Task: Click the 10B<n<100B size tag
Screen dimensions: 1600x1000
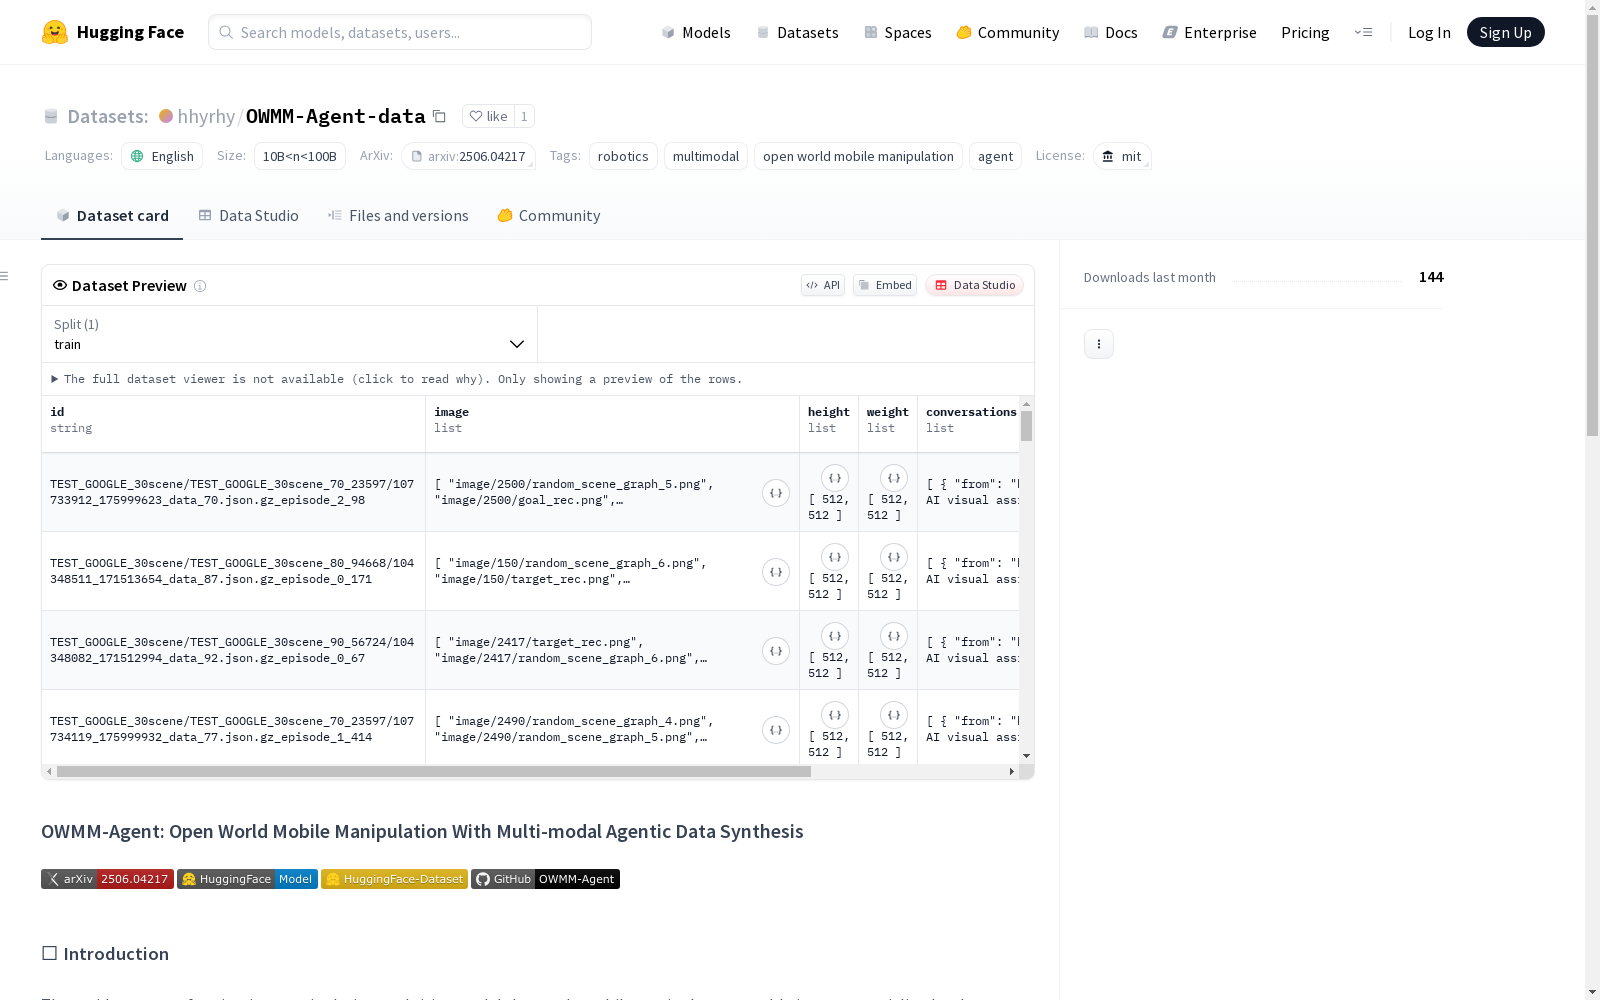Action: [300, 156]
